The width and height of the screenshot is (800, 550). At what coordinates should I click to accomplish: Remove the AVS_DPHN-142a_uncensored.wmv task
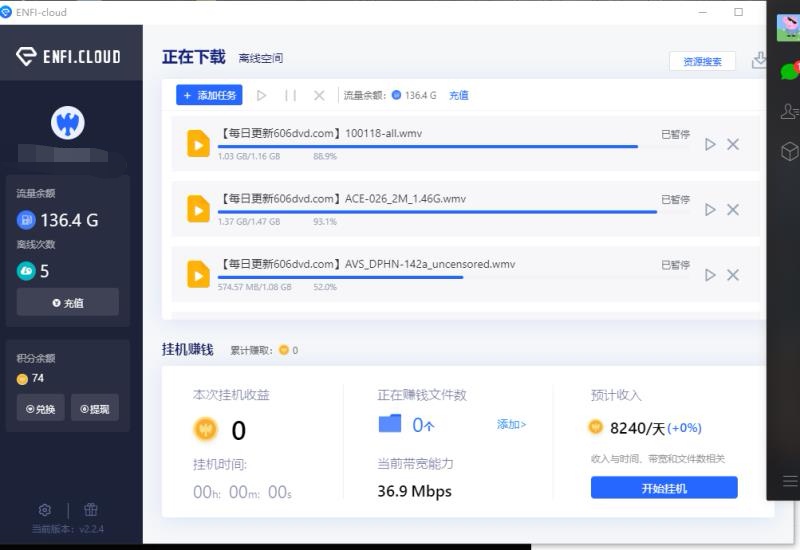point(733,275)
